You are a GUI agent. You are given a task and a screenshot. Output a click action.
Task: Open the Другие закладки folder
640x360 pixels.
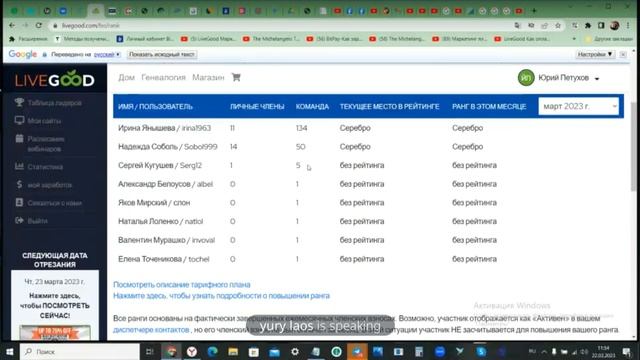[609, 39]
